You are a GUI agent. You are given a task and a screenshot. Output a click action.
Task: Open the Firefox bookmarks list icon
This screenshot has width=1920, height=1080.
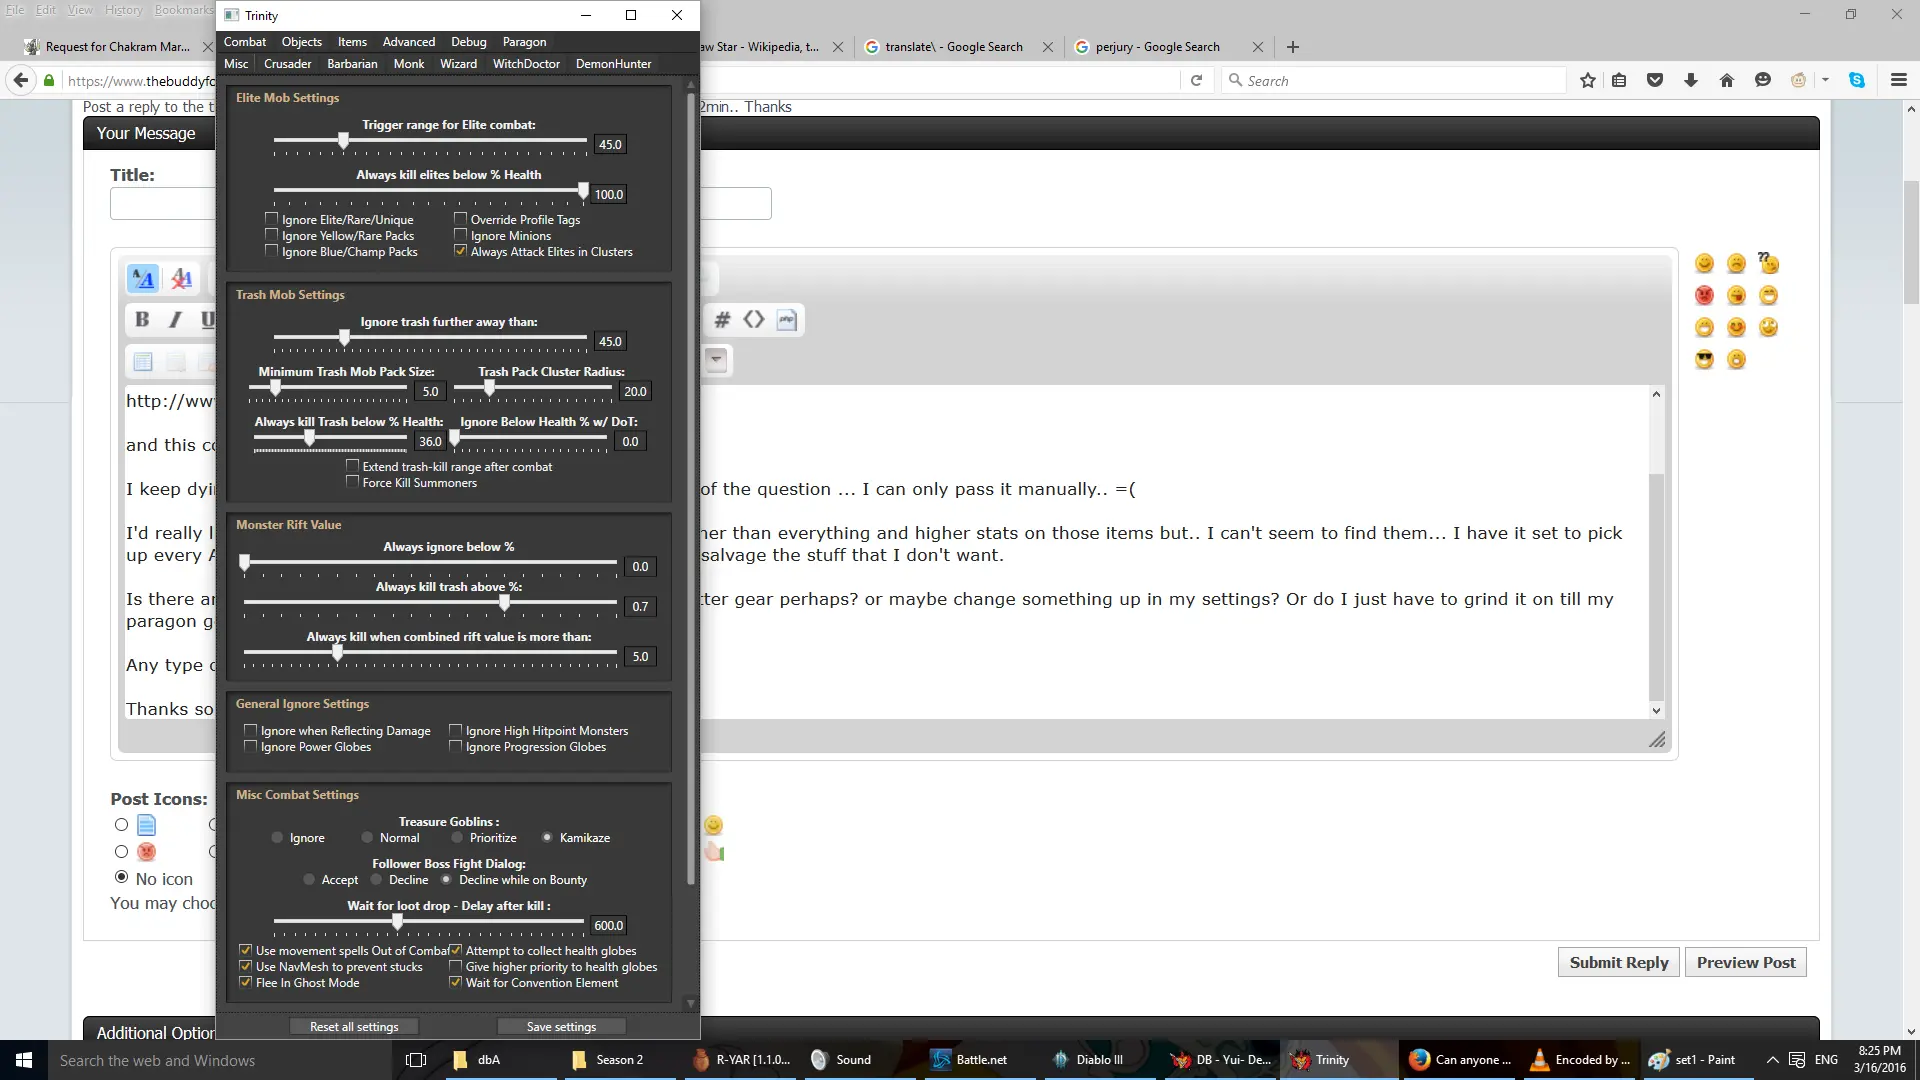[x=1619, y=81]
